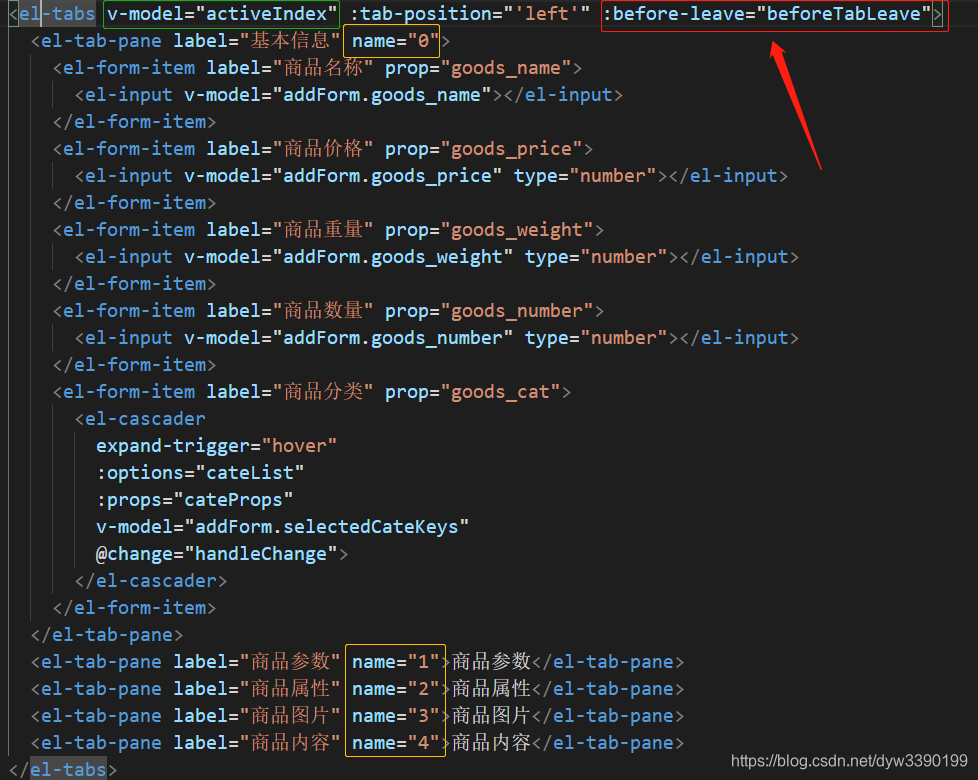
Task: Click :props="cateProps" attribute
Action: (195, 500)
